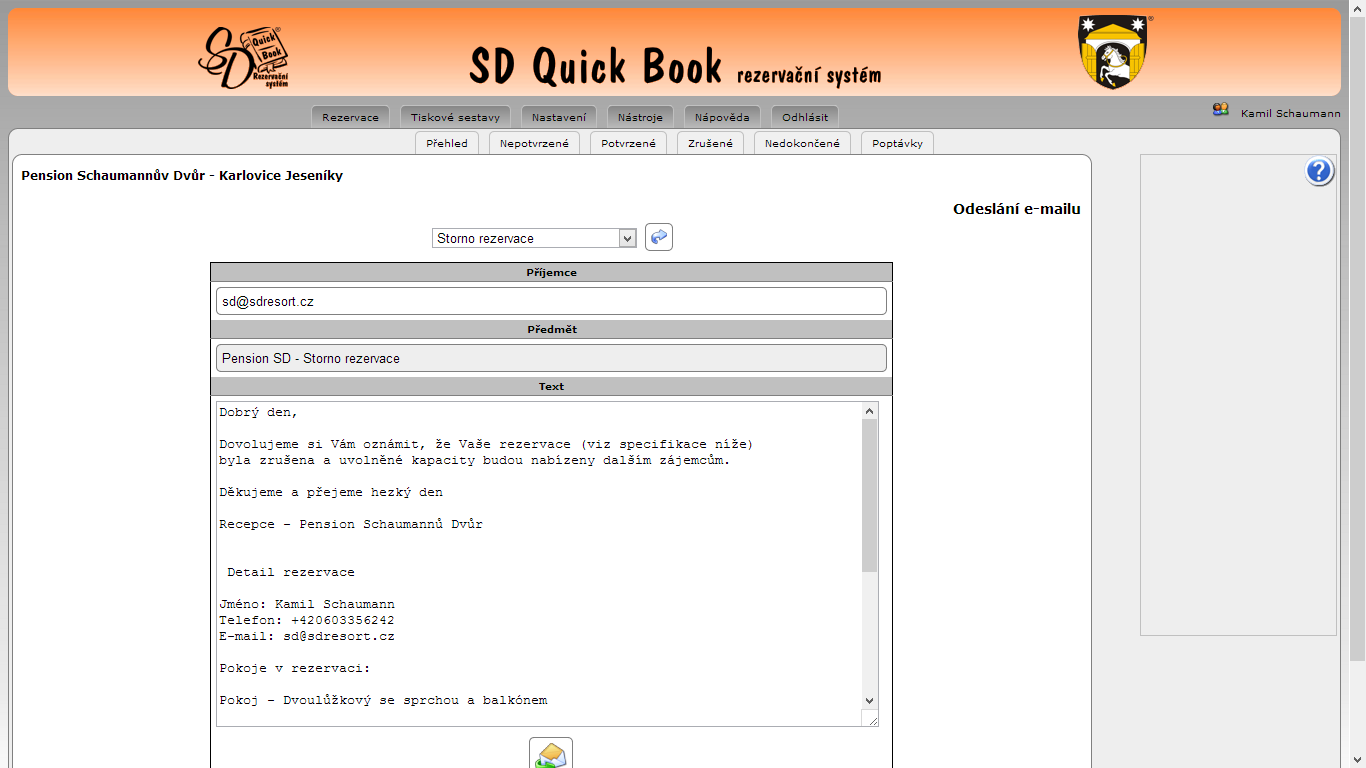Switch to the Potvrzené tab
Image resolution: width=1366 pixels, height=768 pixels.
628,143
